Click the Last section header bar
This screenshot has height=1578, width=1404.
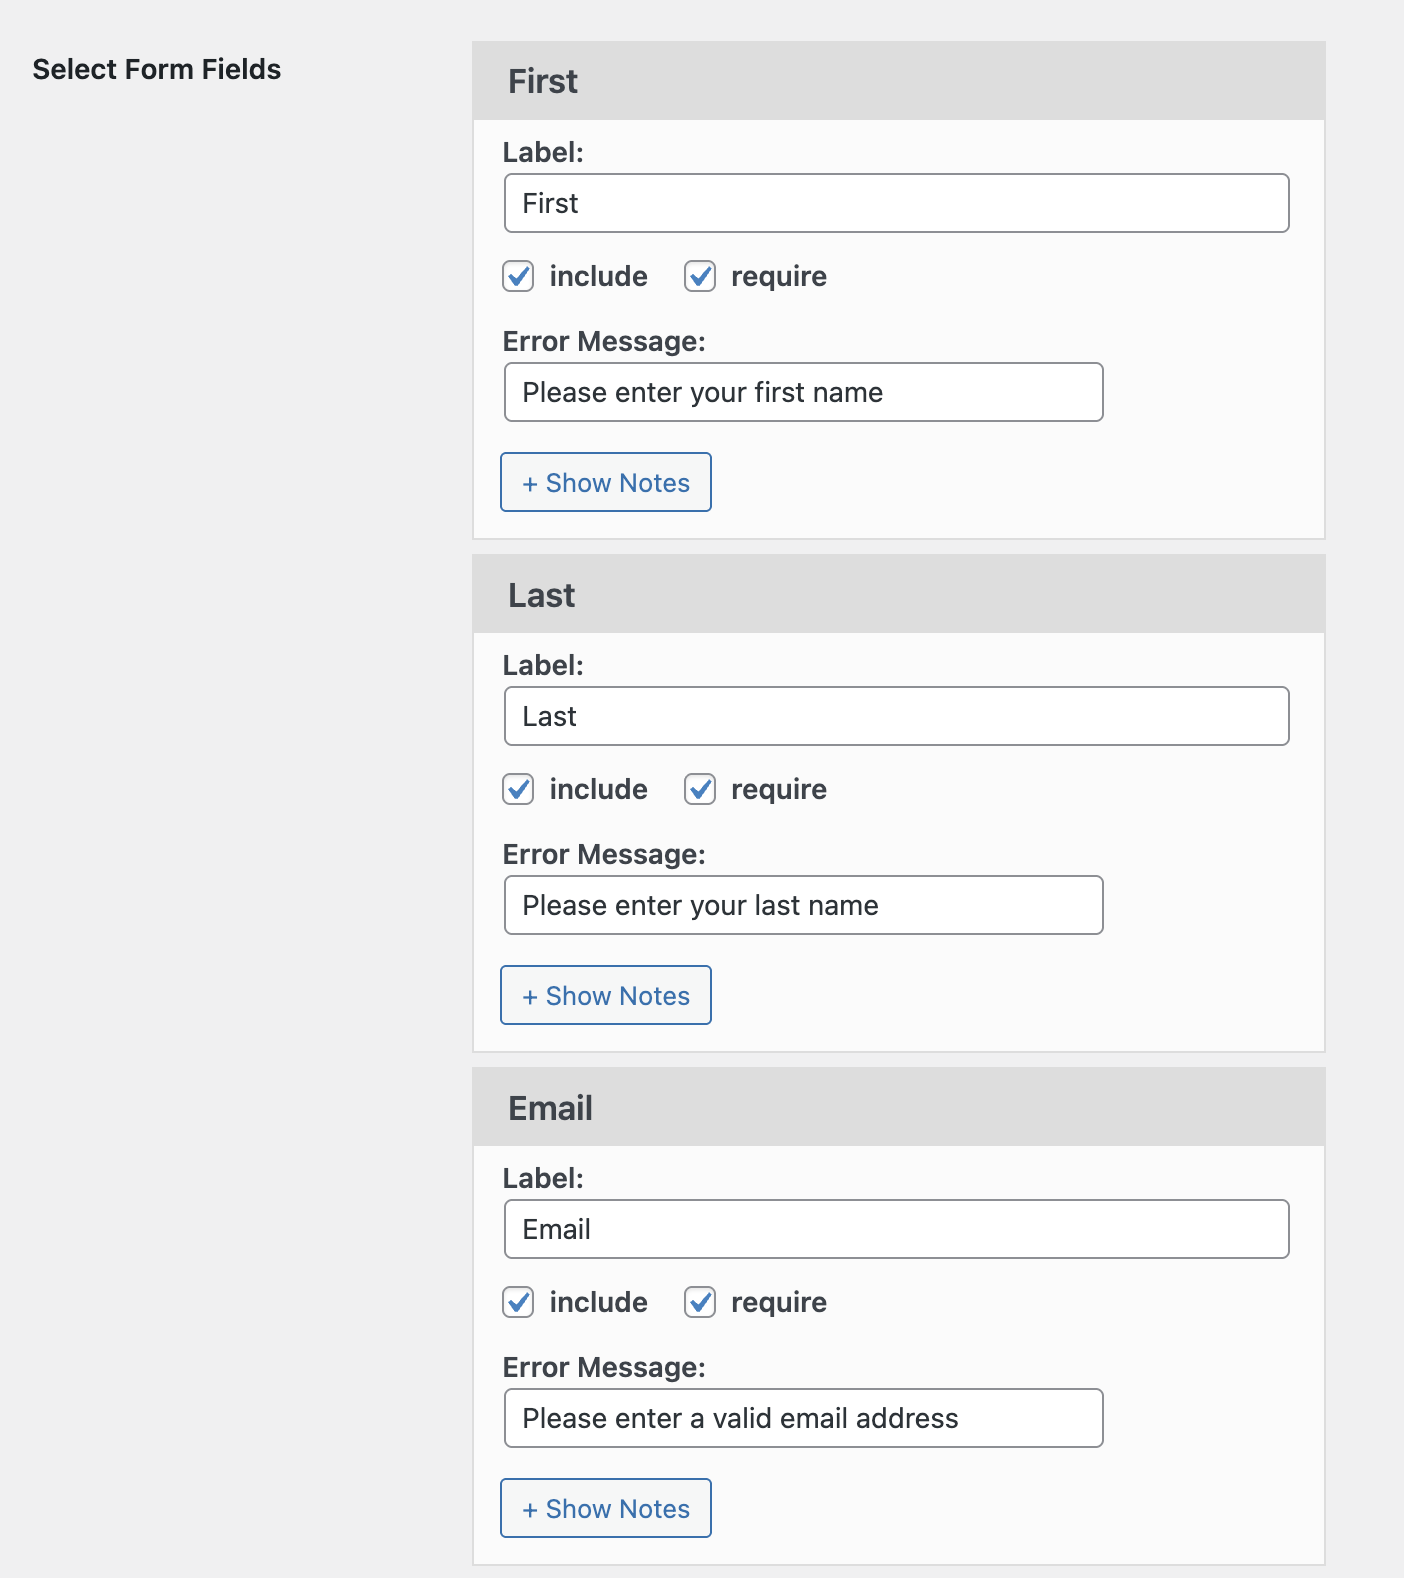click(898, 595)
